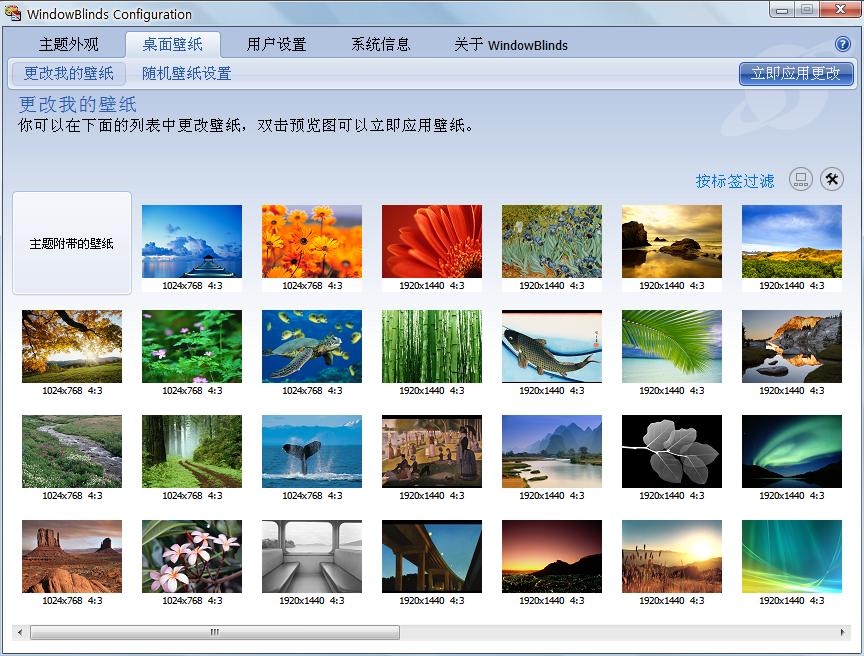Click the WindowBlinds title bar app icon
Viewport: 864px width, 656px height.
coord(13,12)
